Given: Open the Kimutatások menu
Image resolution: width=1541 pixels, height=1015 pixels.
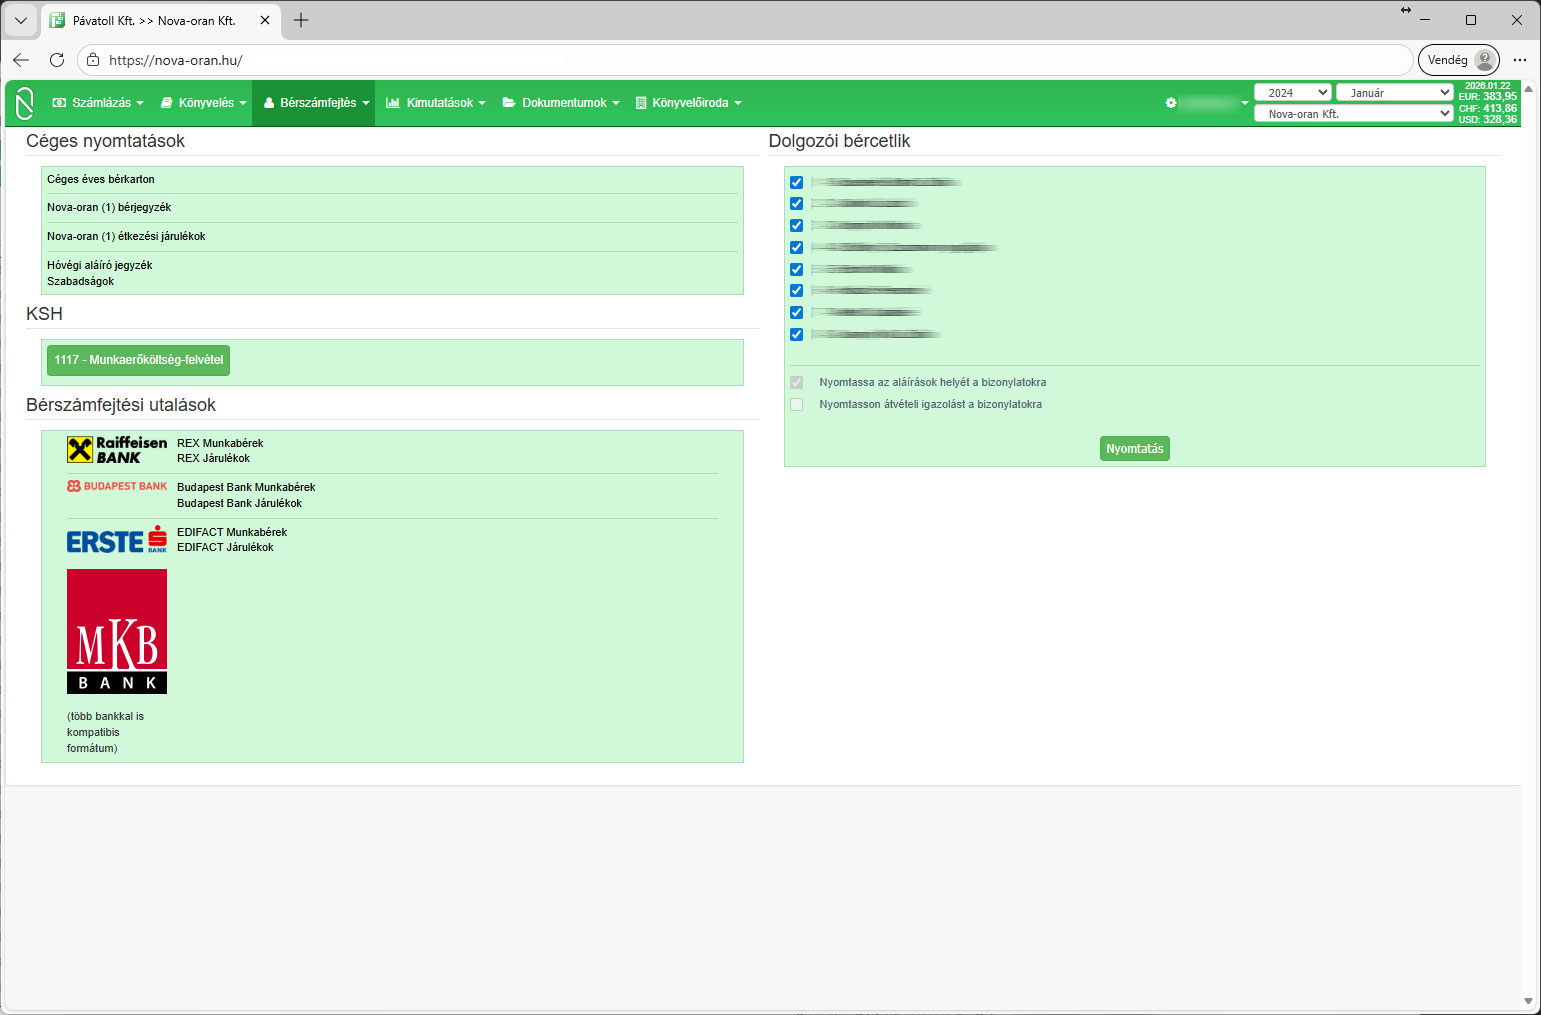Looking at the screenshot, I should 436,103.
